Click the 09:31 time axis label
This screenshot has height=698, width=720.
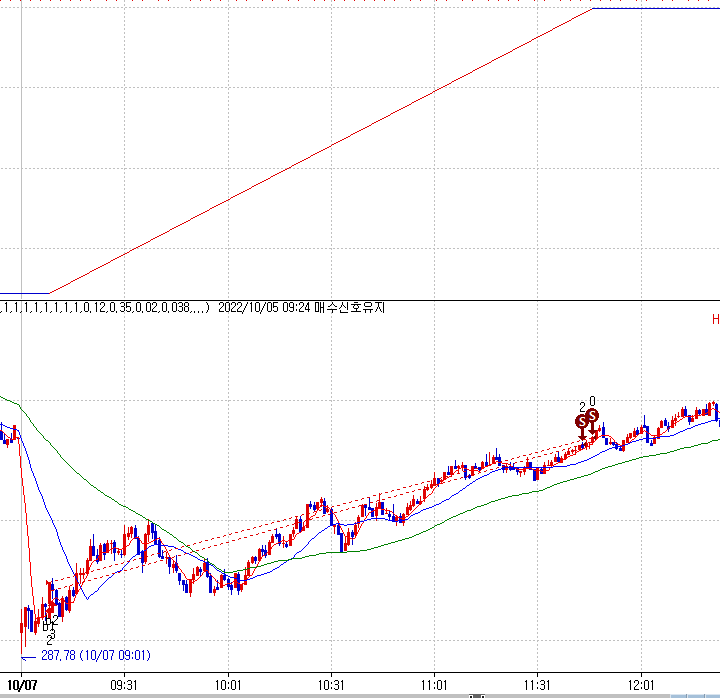tap(124, 686)
